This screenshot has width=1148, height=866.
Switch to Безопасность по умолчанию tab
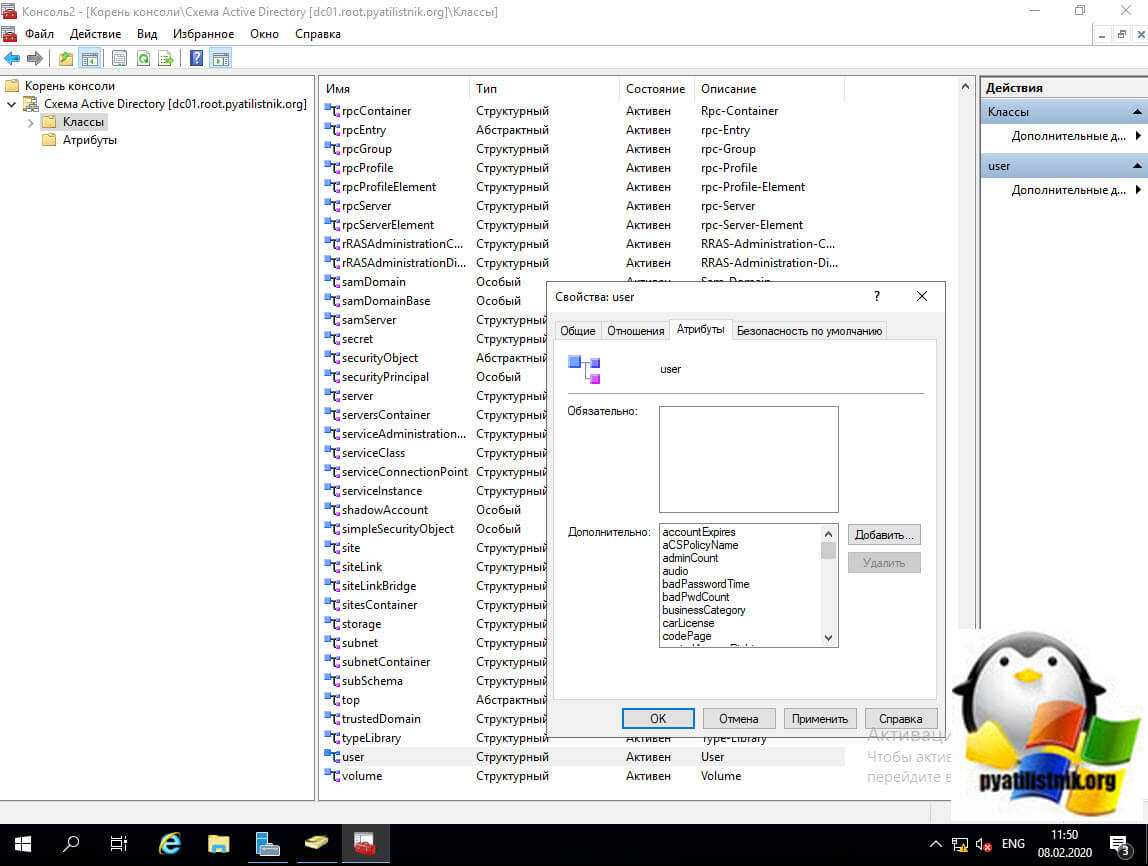[809, 331]
